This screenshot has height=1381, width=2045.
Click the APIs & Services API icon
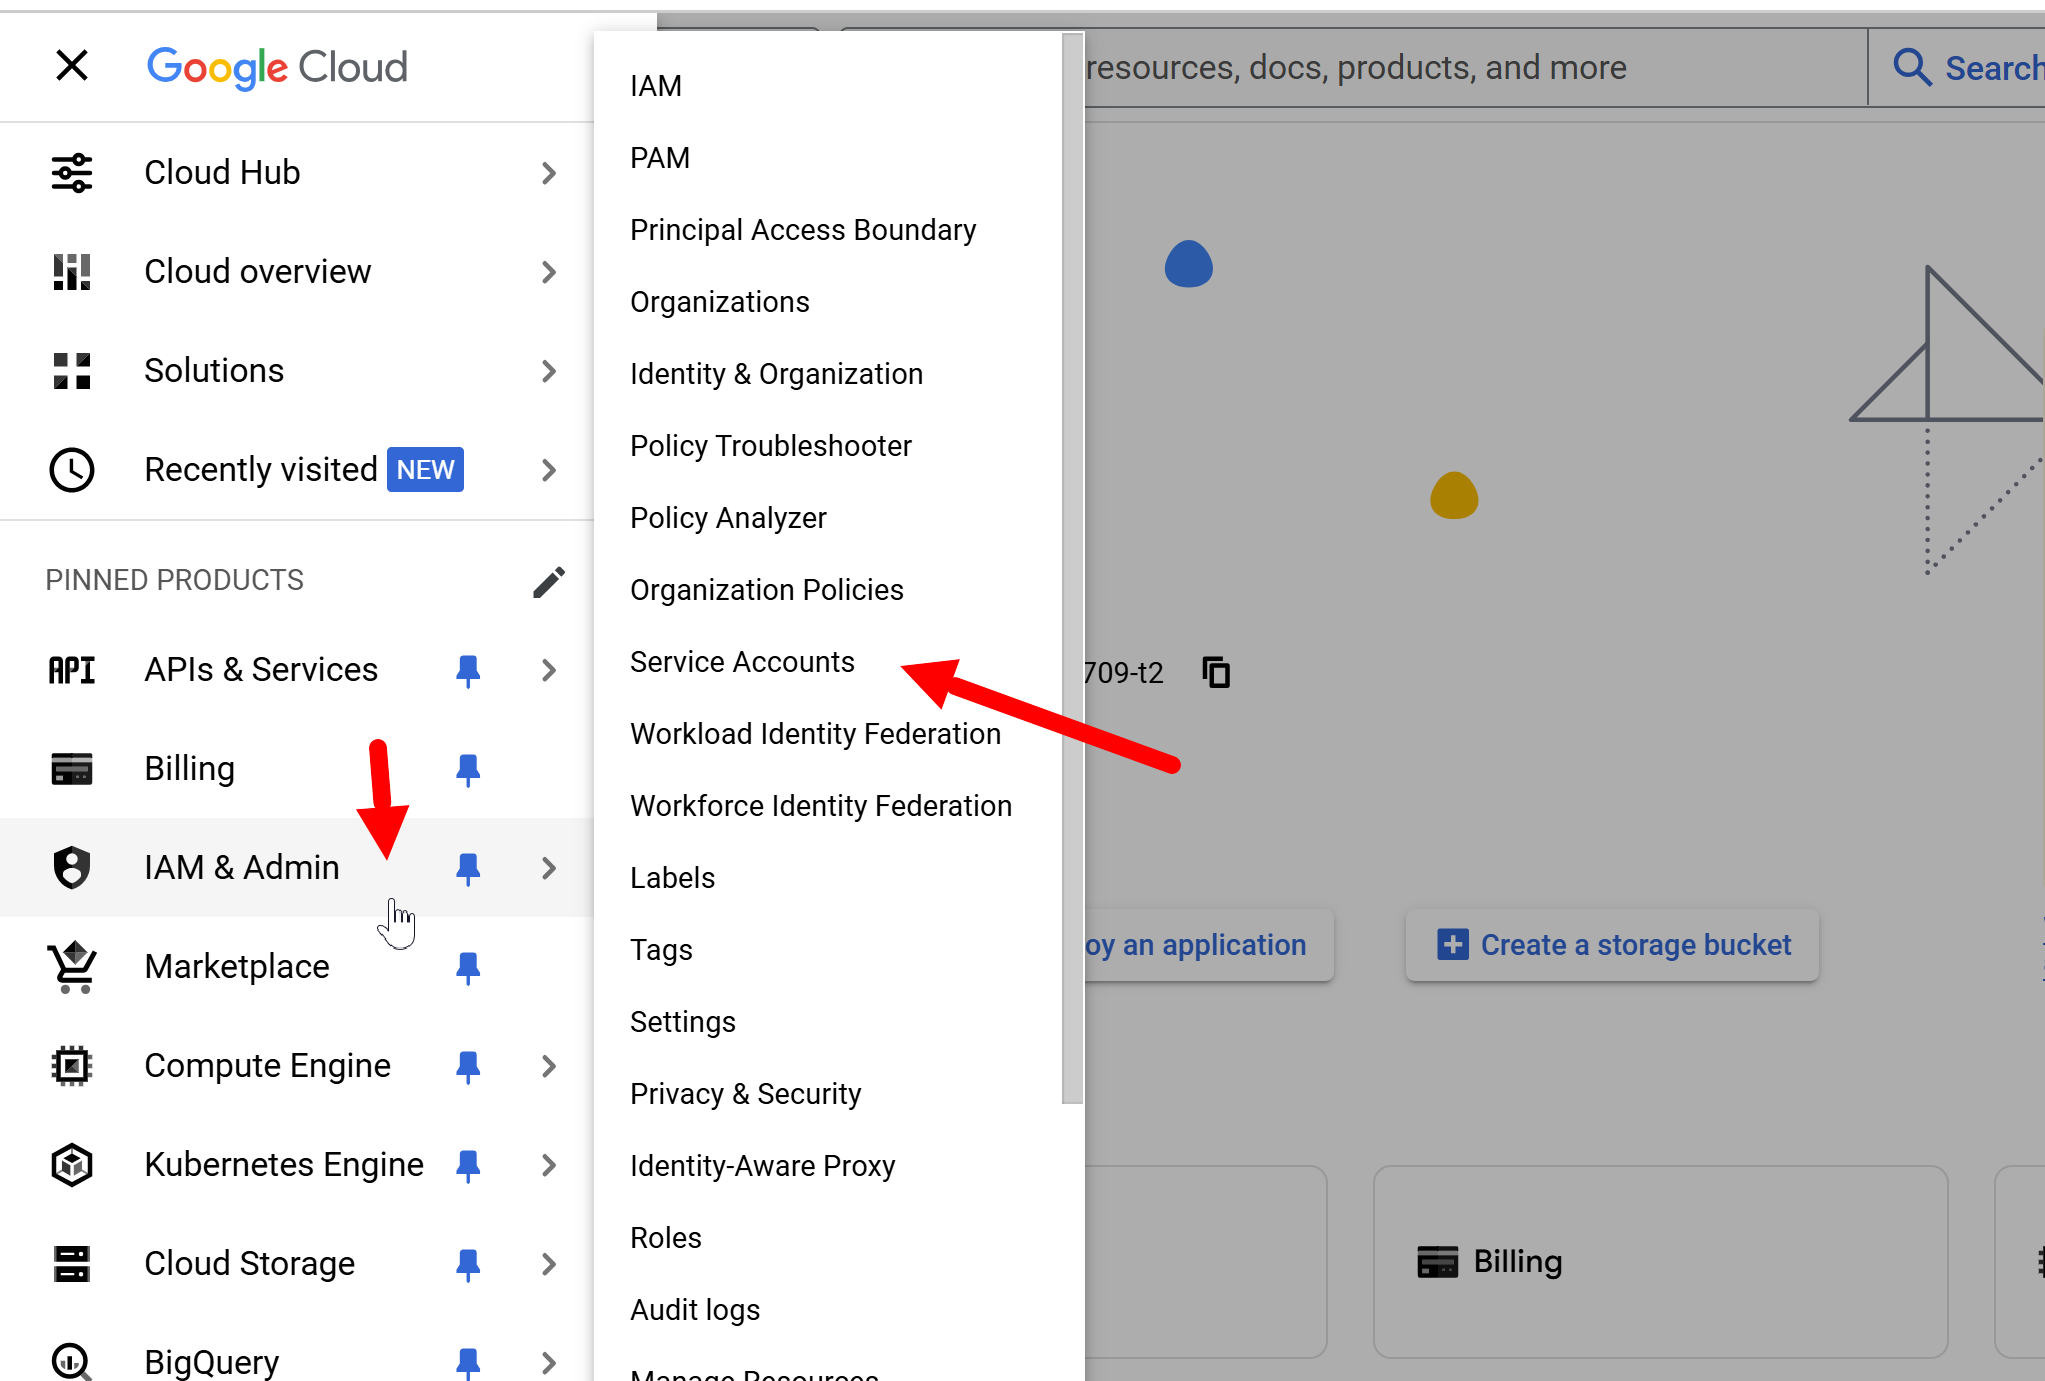(72, 670)
